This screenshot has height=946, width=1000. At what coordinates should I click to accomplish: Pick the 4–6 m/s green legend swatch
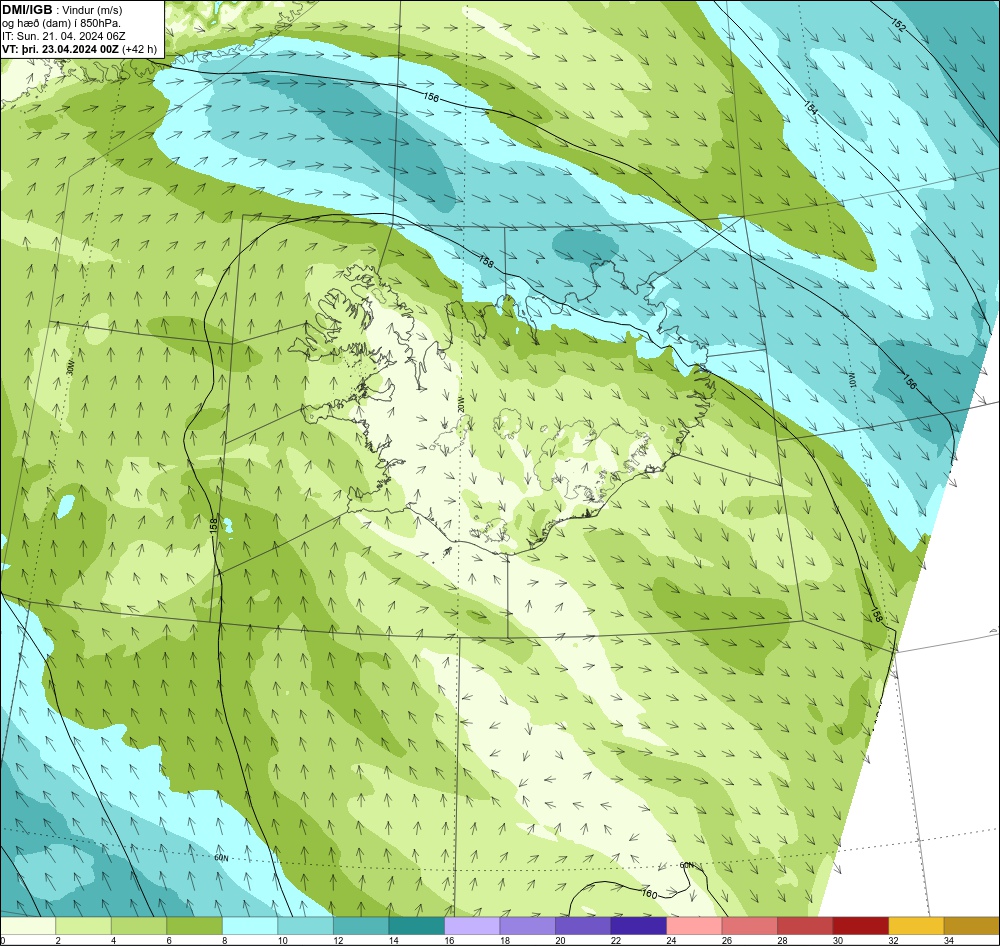[139, 926]
